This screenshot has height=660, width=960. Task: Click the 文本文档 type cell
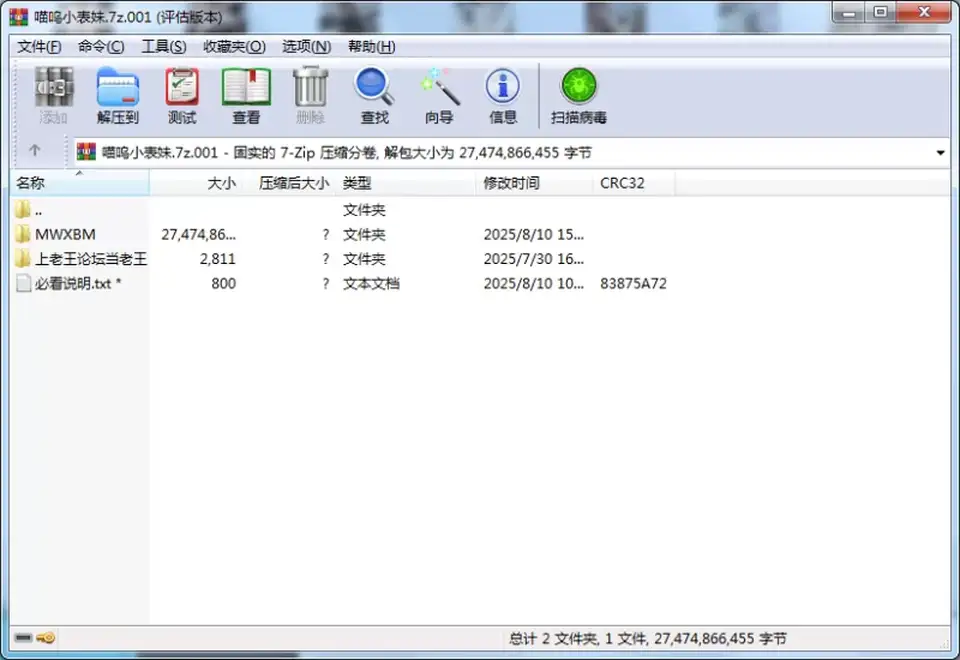coord(371,283)
